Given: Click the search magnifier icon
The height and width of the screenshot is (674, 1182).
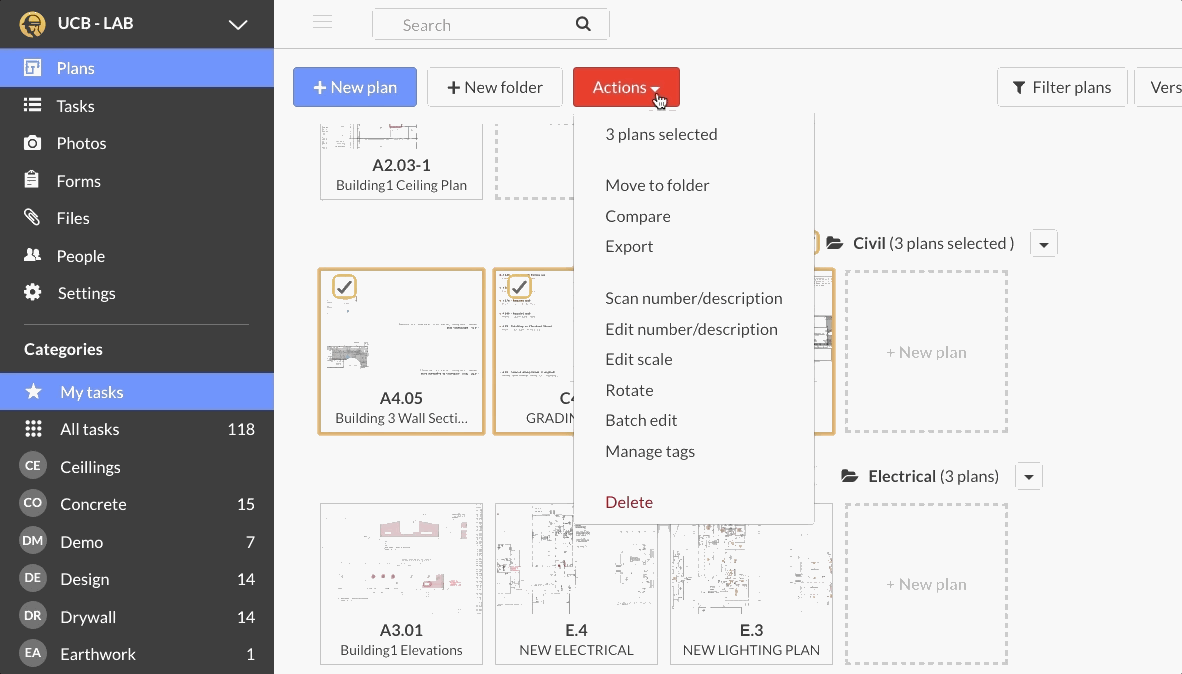Looking at the screenshot, I should tap(584, 25).
